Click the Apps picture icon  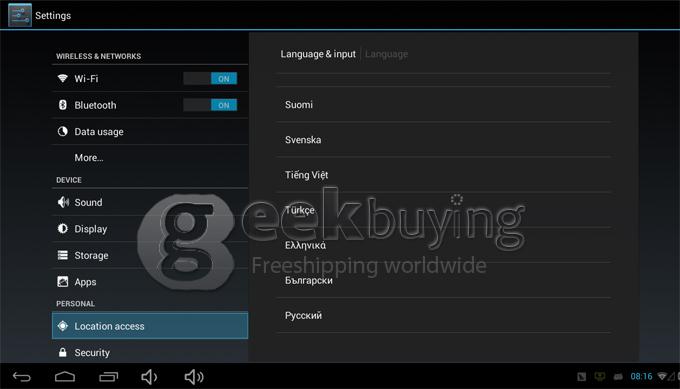coord(62,281)
